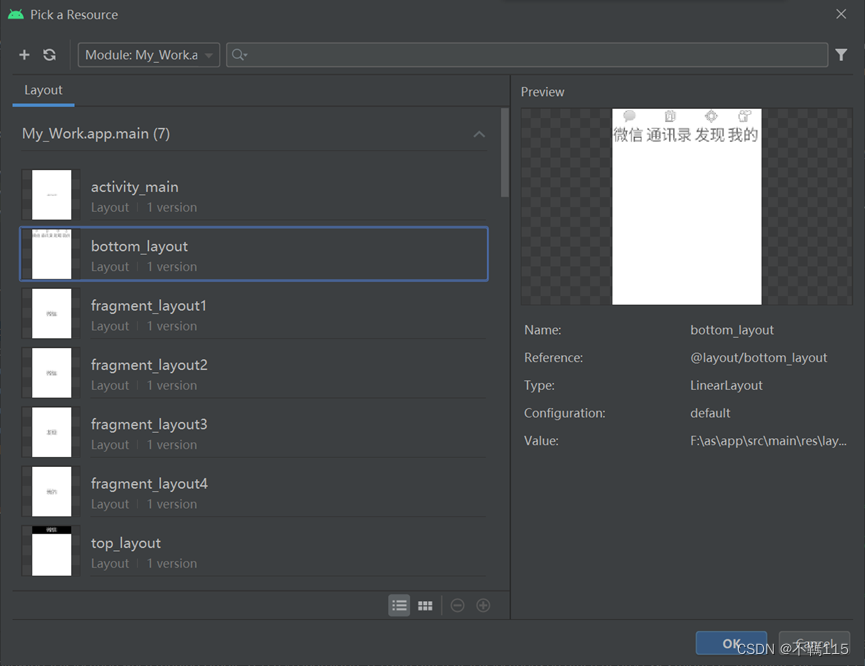Screen dimensions: 865x666
Task: Click the resource list scrollbar
Action: click(504, 152)
